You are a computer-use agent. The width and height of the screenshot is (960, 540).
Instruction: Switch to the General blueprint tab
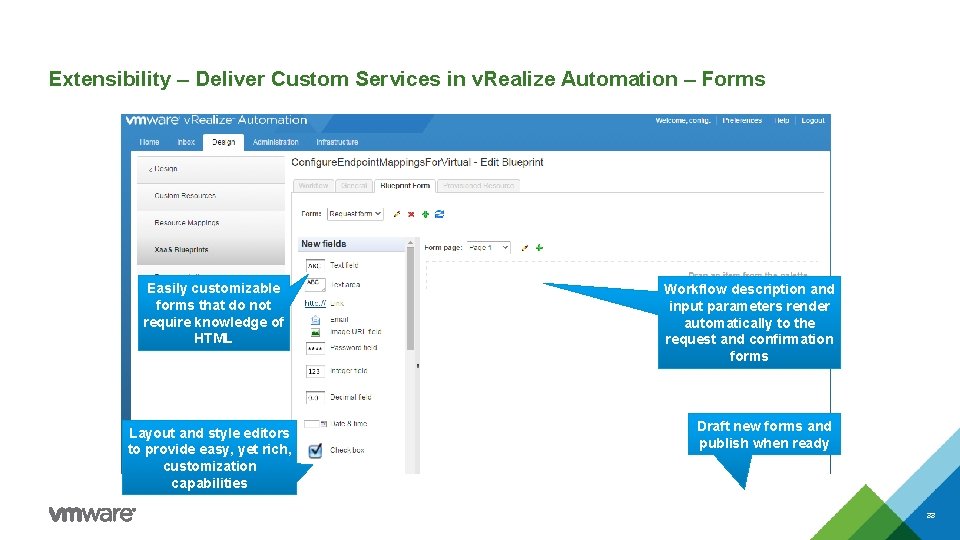click(354, 186)
